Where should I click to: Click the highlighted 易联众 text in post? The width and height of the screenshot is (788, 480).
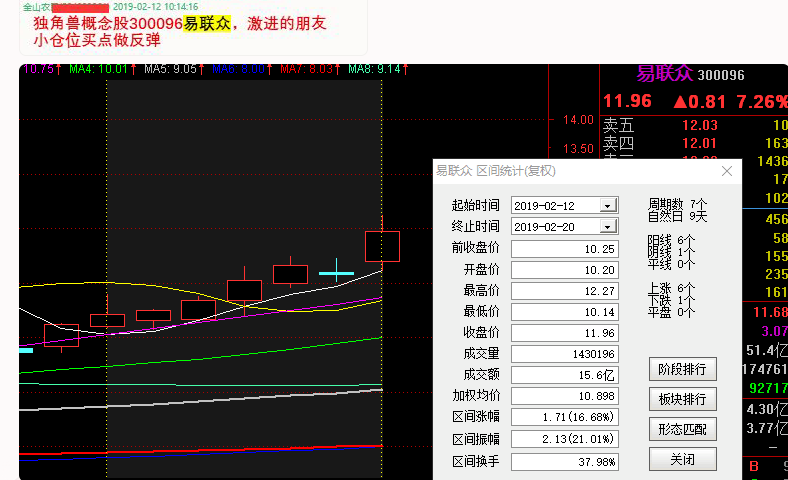point(207,23)
